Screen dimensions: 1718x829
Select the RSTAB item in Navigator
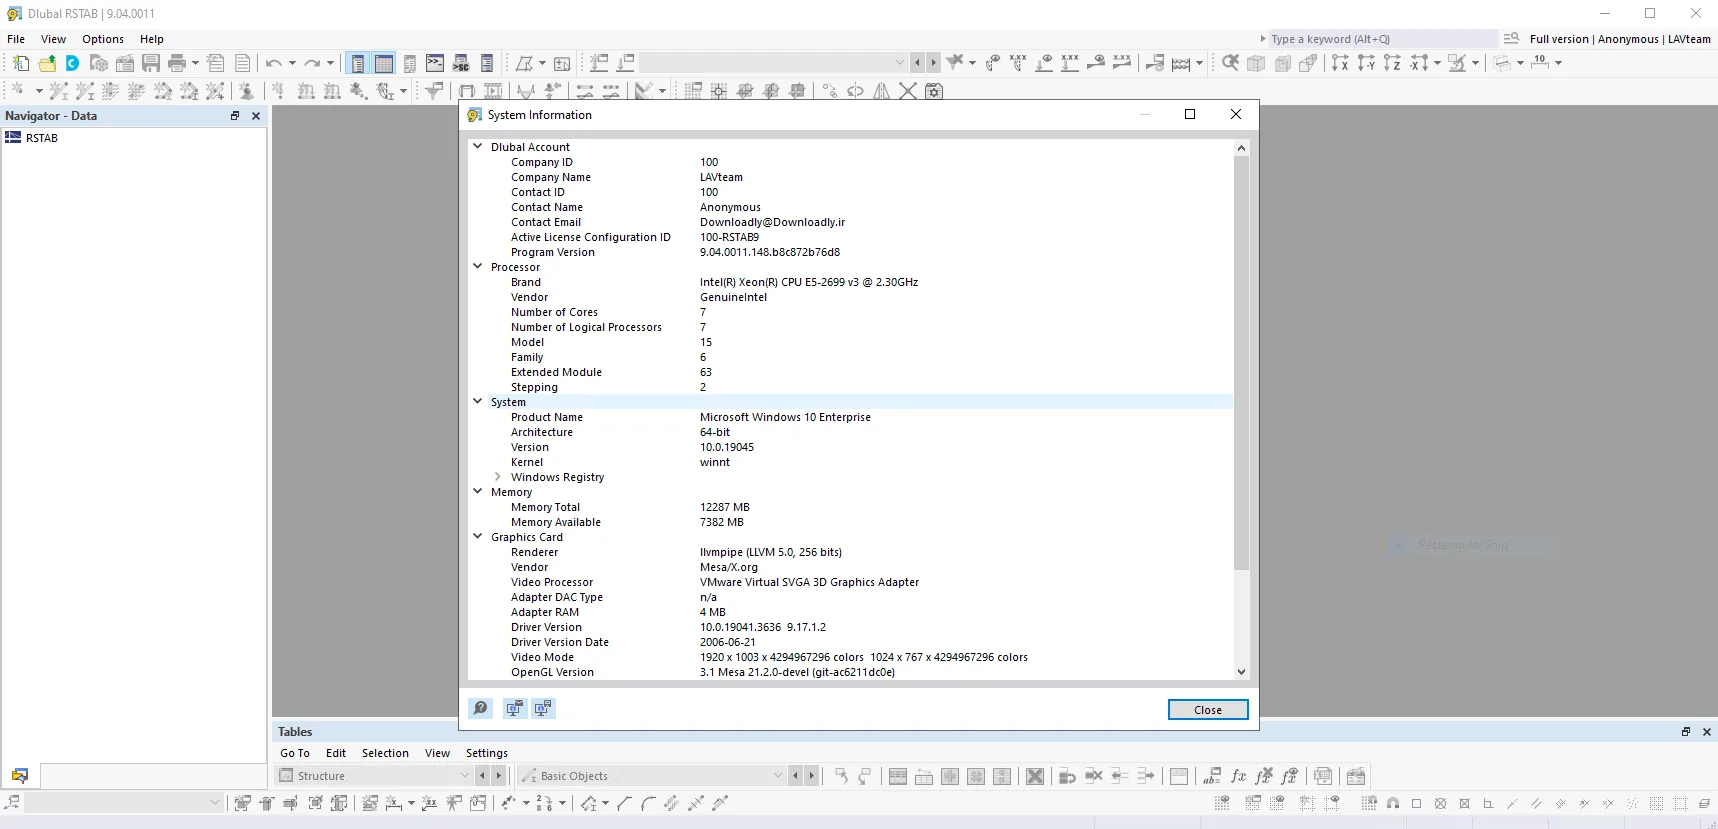42,138
